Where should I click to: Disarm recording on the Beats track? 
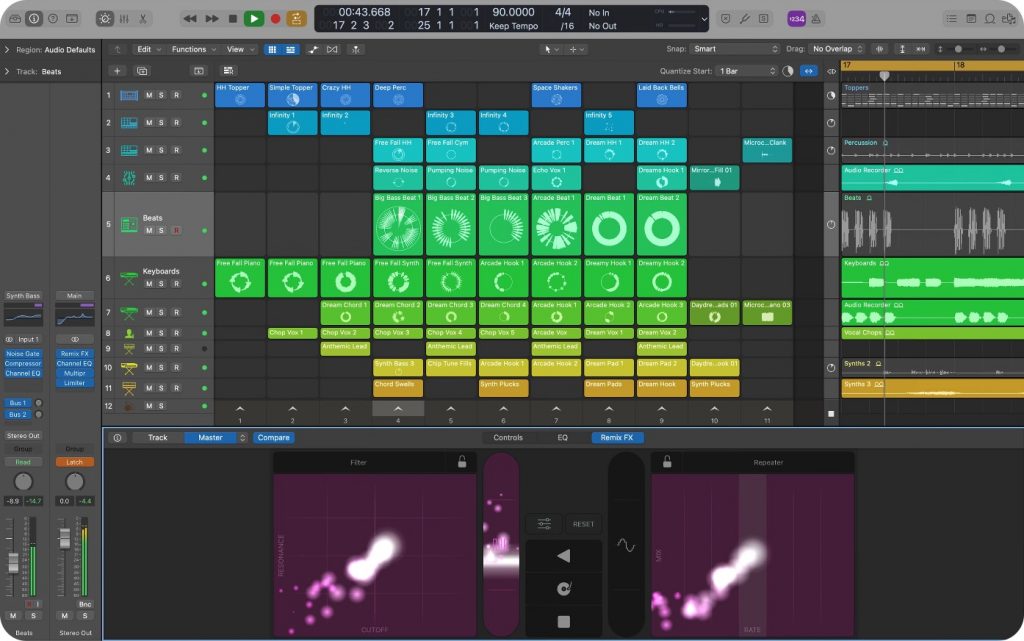[176, 231]
